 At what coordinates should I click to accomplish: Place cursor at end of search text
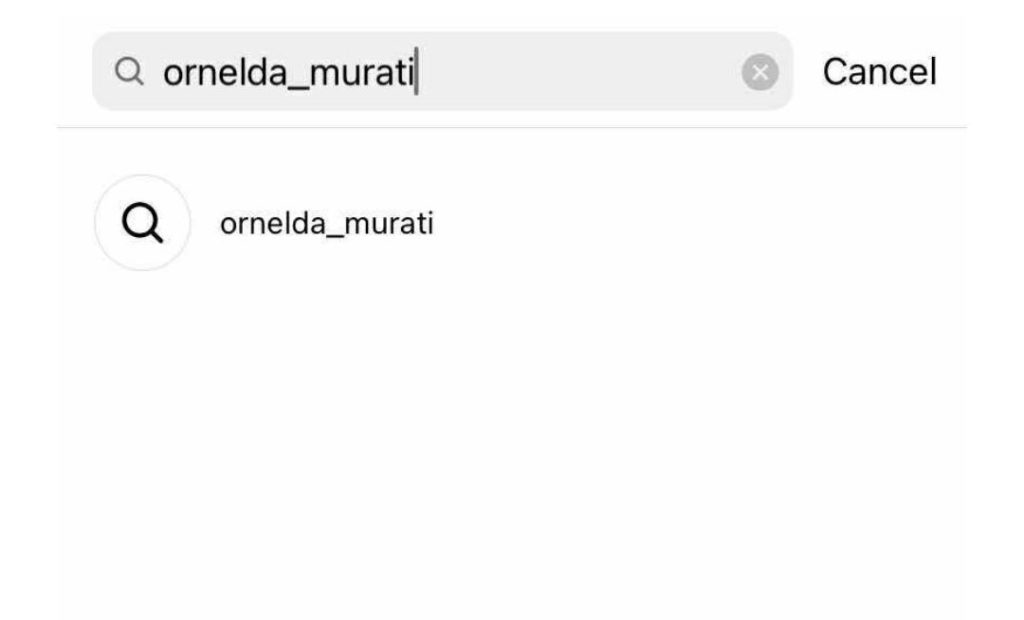click(x=416, y=72)
